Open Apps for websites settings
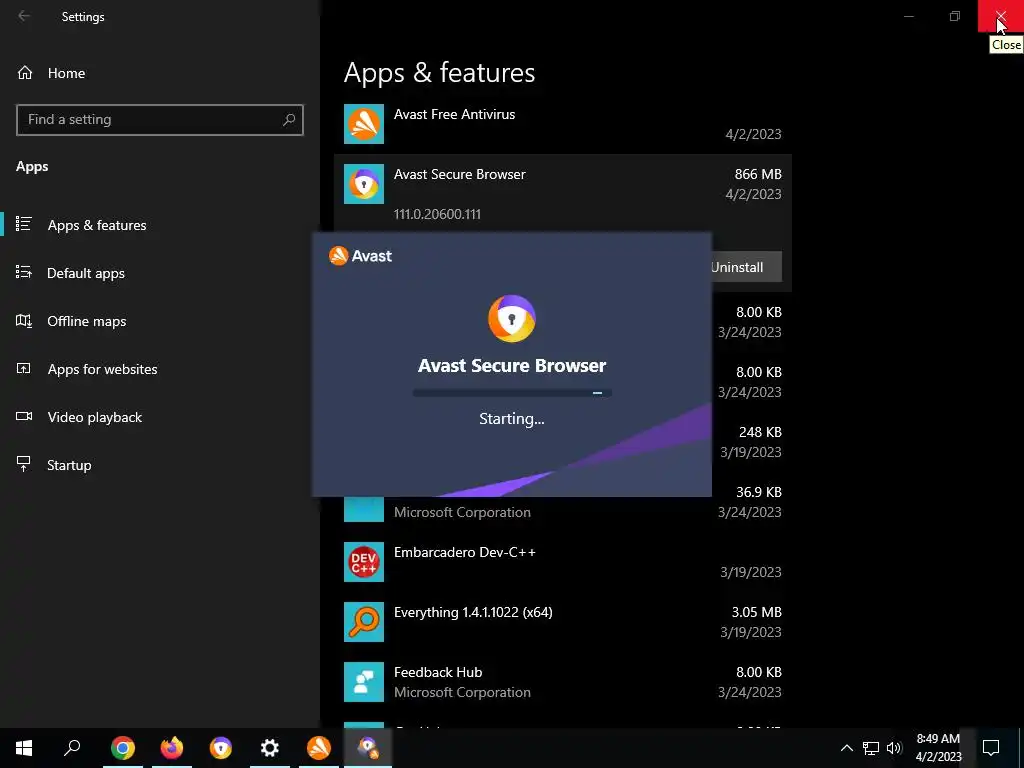 pyautogui.click(x=160, y=369)
